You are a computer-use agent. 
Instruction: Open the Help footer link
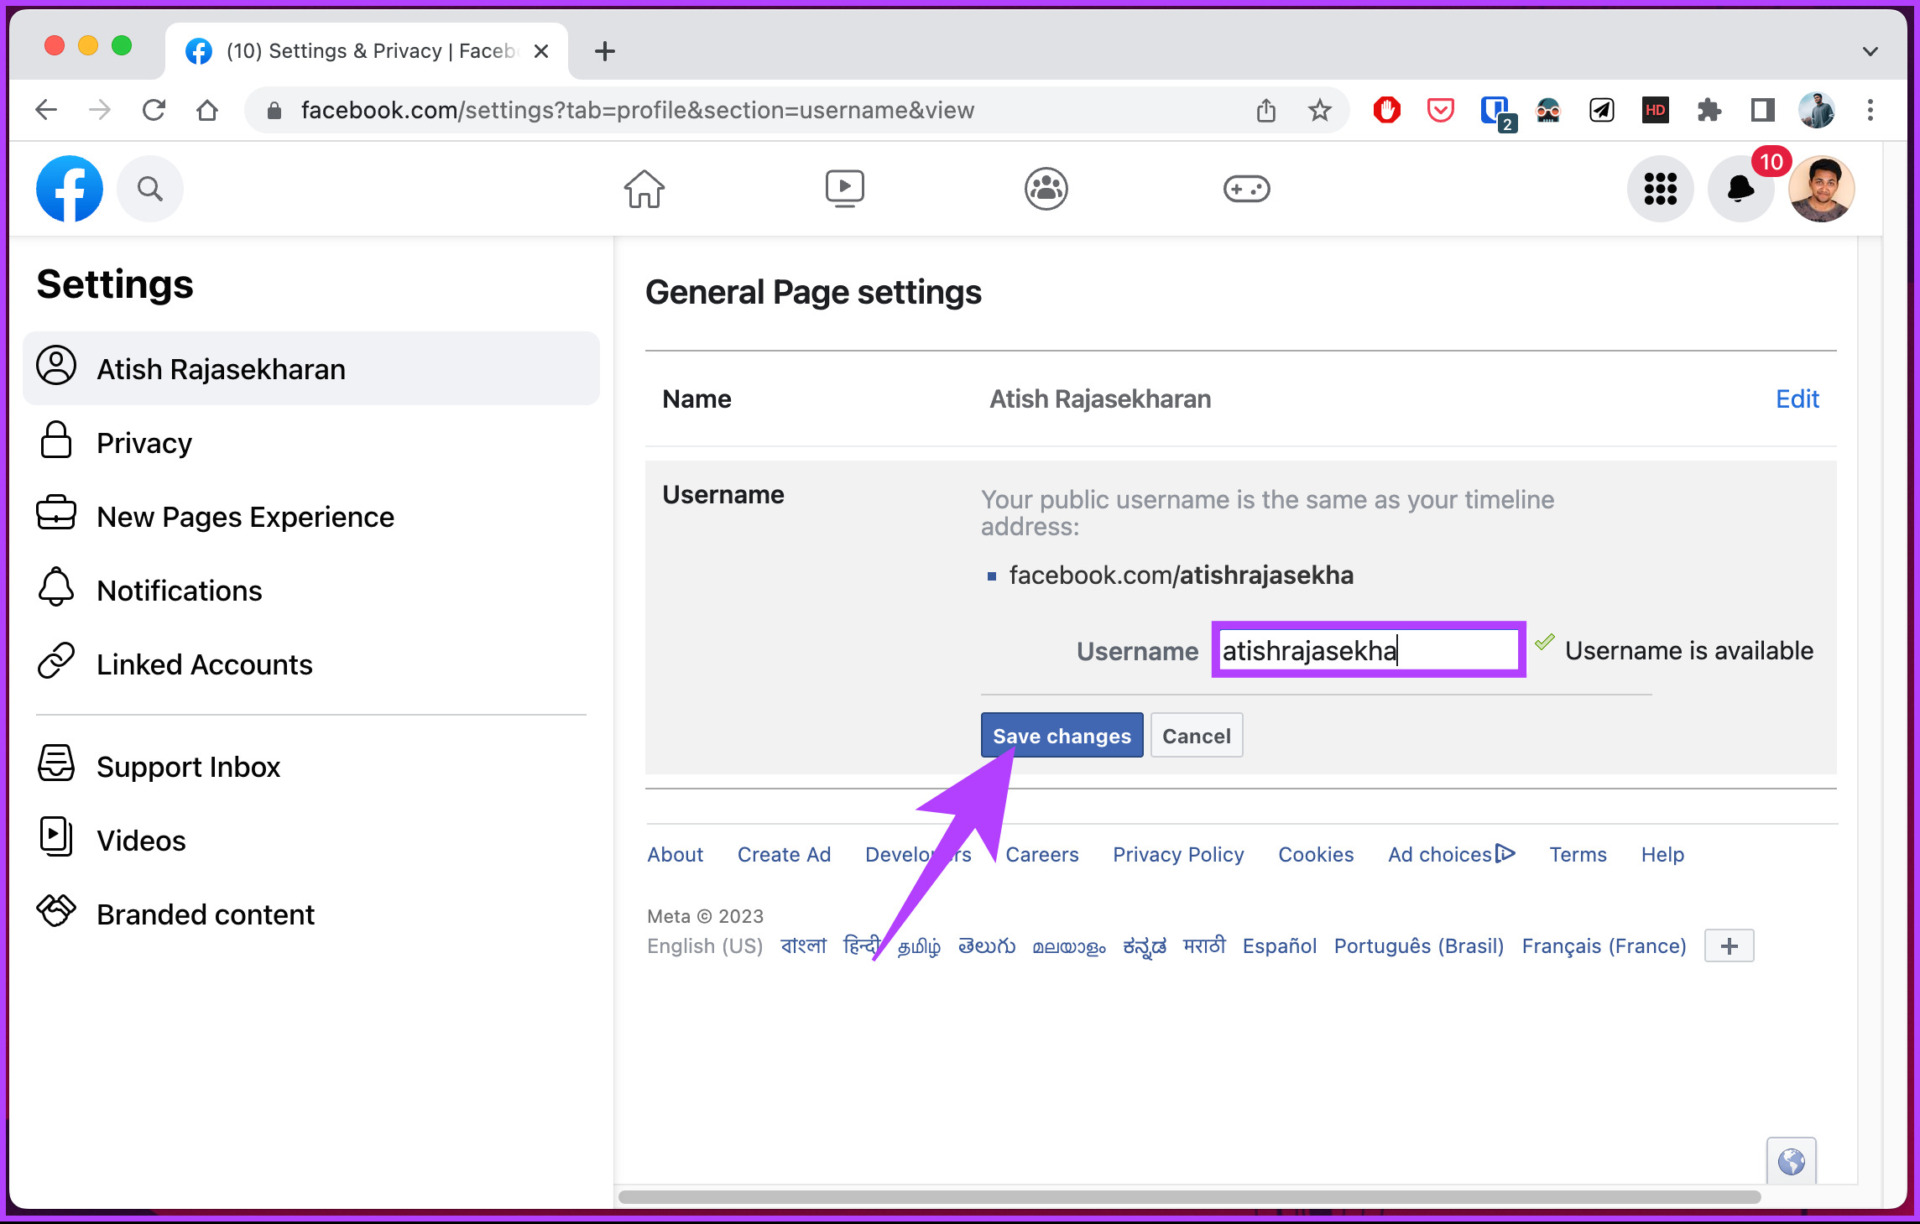1662,854
